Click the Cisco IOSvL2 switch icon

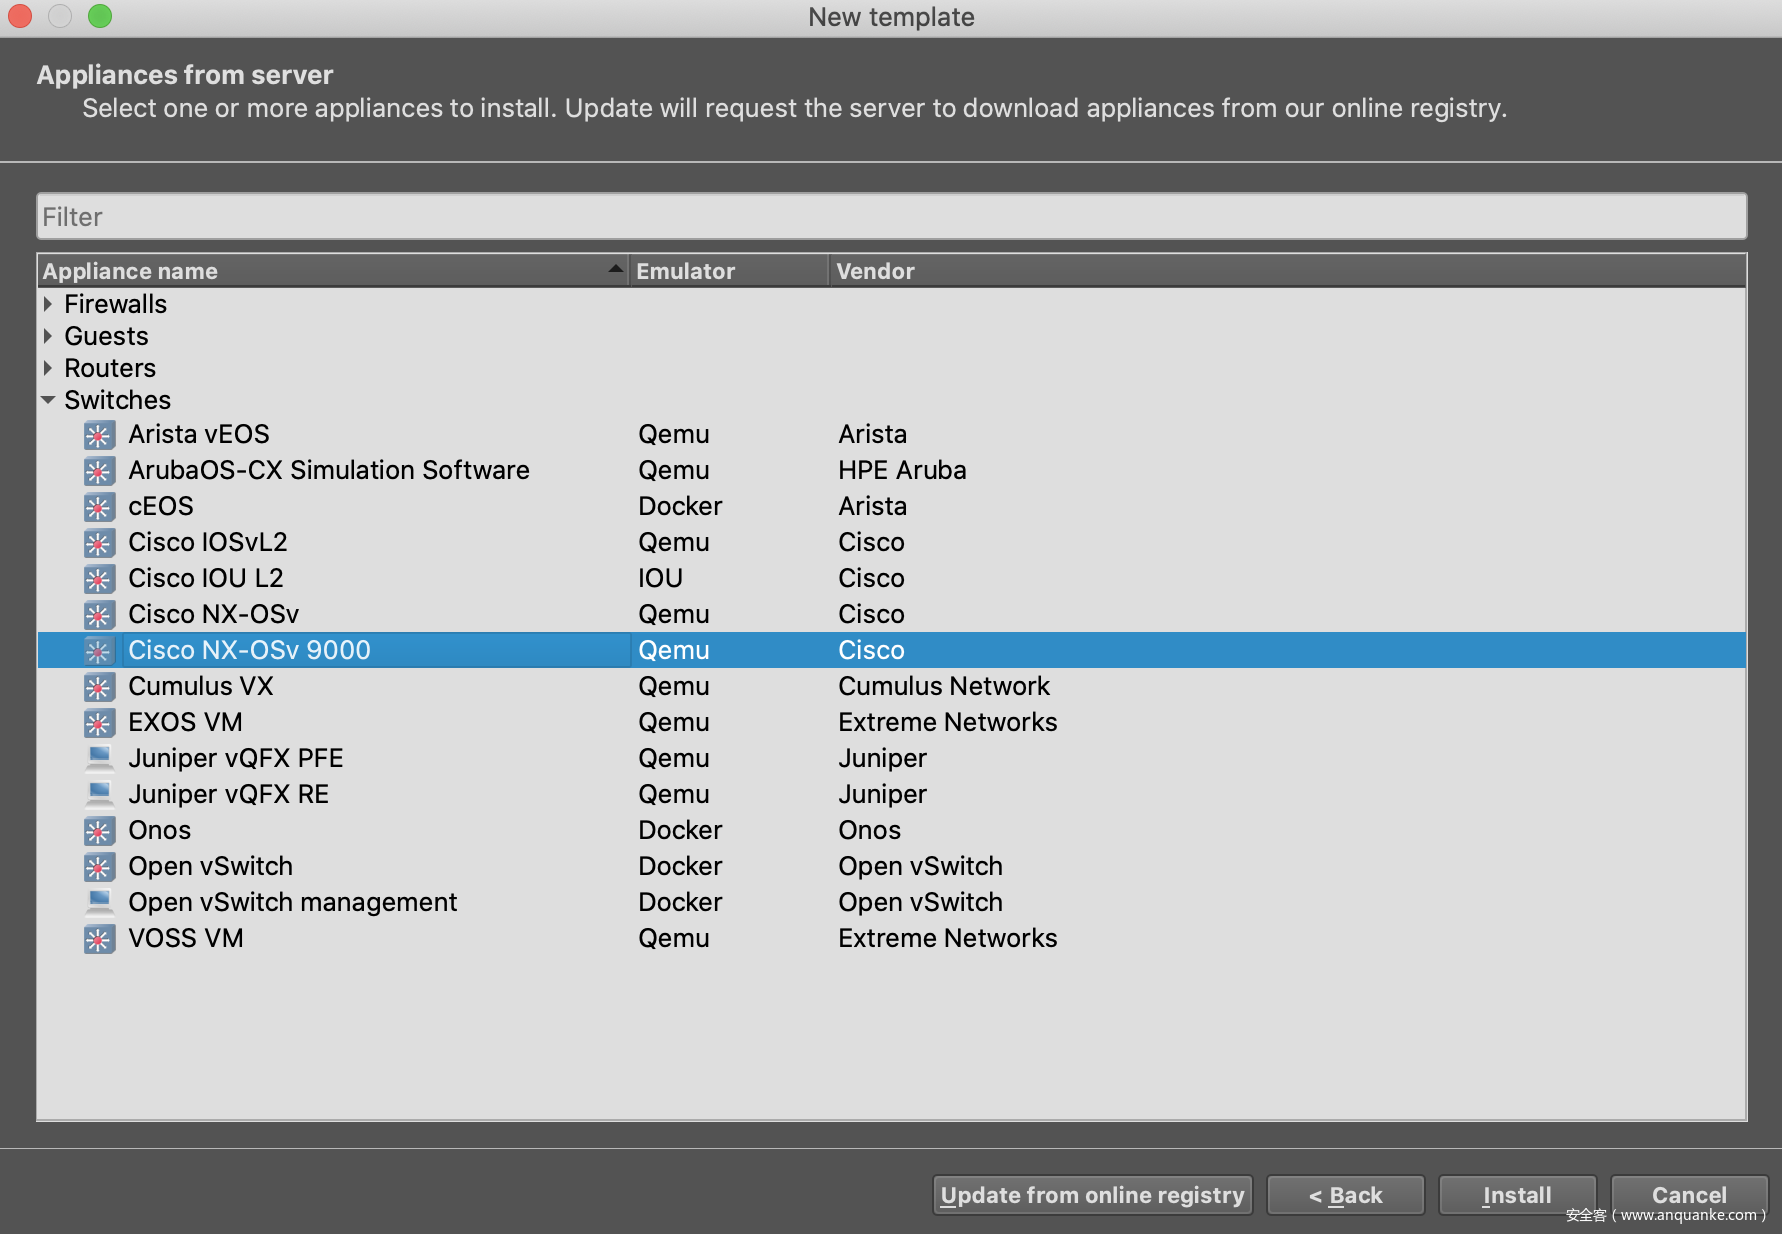pos(98,543)
